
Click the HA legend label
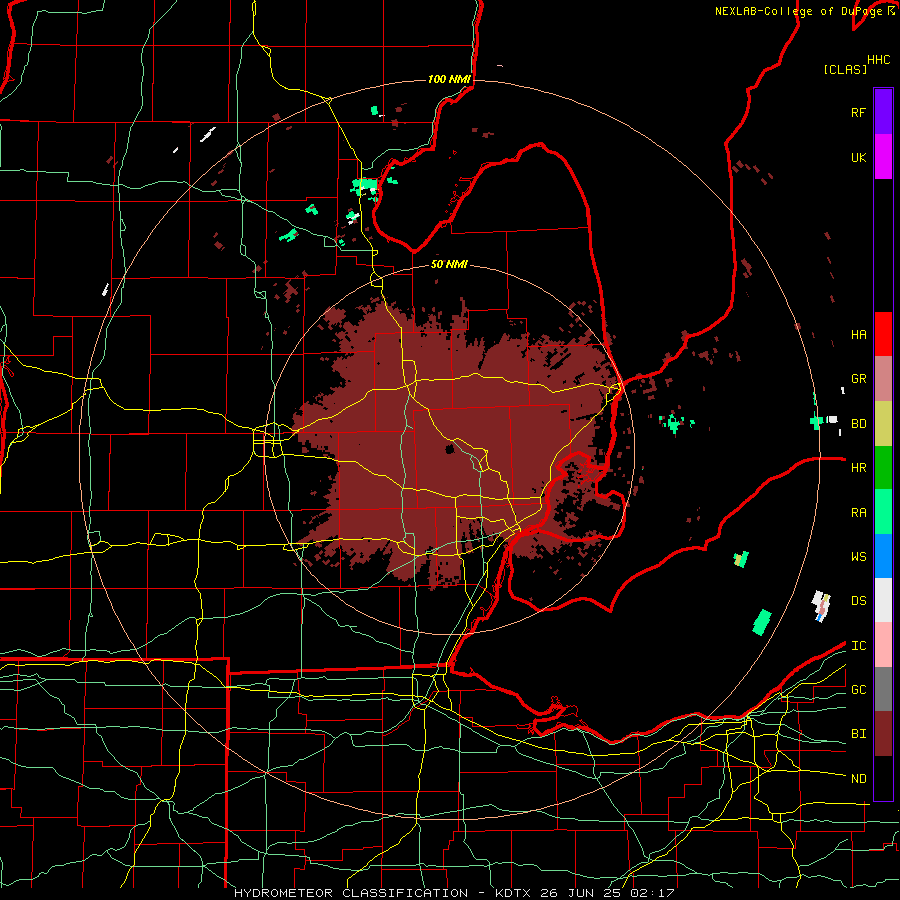(x=859, y=335)
